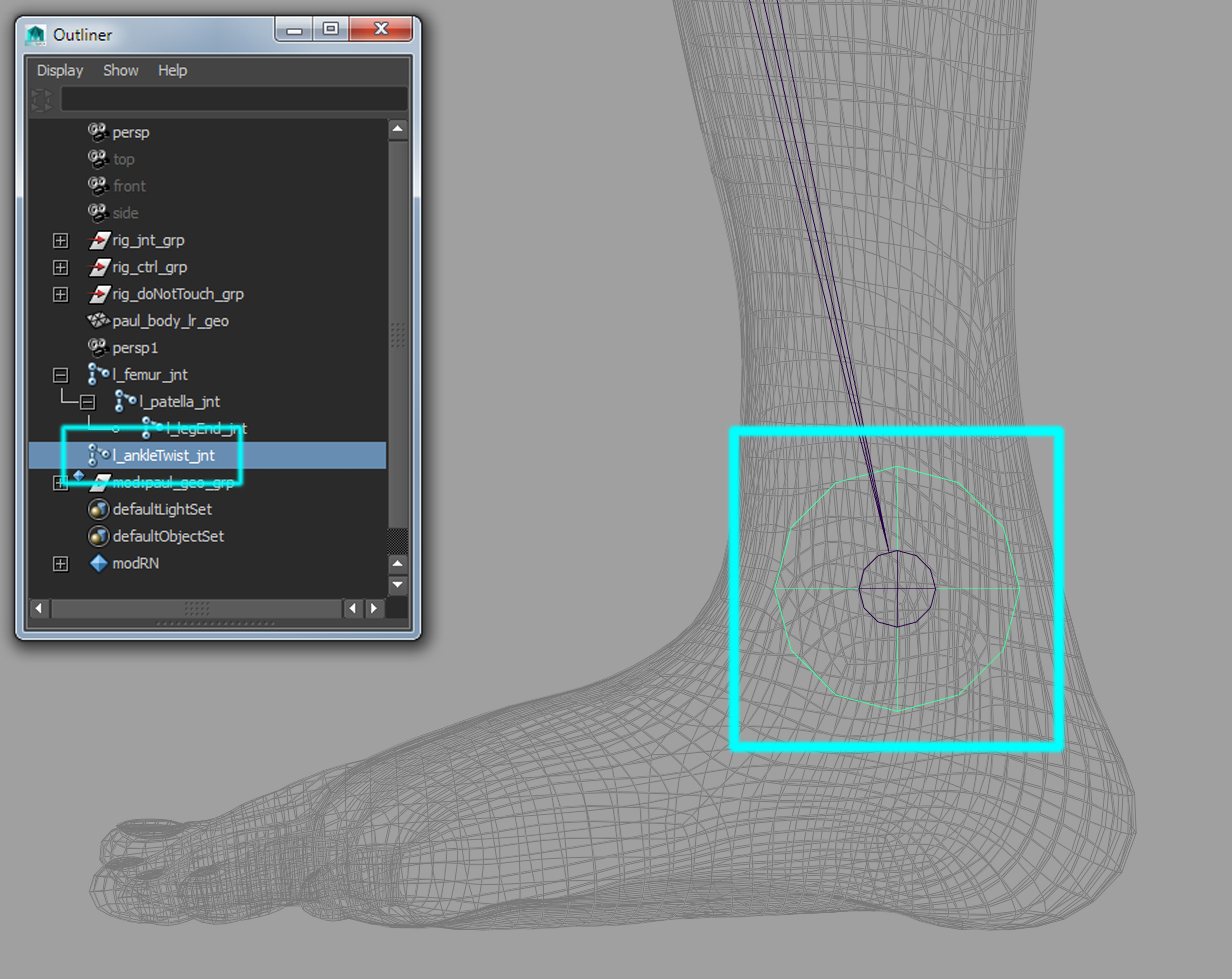The width and height of the screenshot is (1232, 979).
Task: Select the l_patella_jnt label
Action: [180, 402]
